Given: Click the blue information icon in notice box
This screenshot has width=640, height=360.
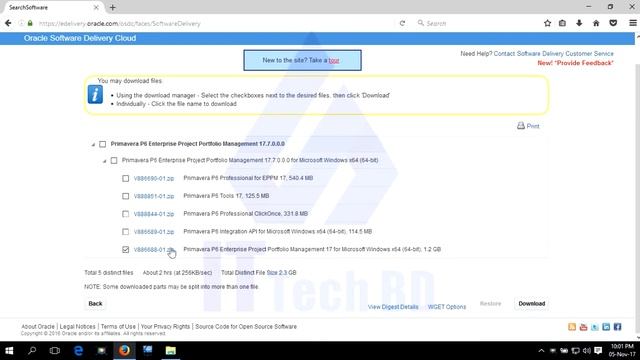Looking at the screenshot, I should 95,95.
